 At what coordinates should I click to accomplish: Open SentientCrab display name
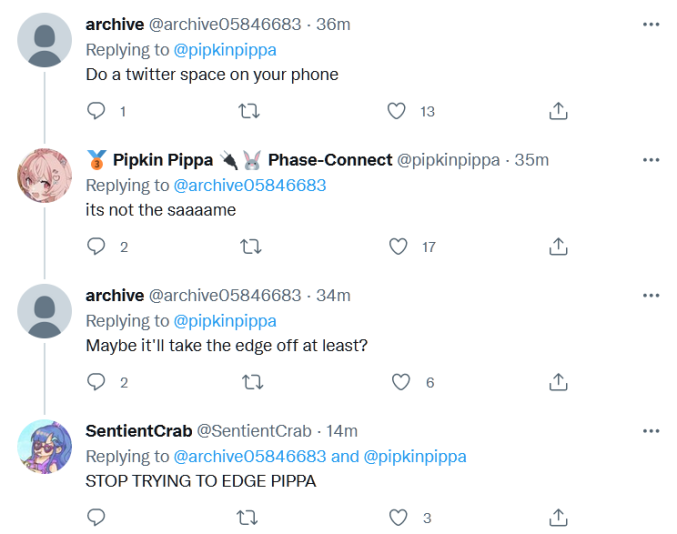(139, 431)
